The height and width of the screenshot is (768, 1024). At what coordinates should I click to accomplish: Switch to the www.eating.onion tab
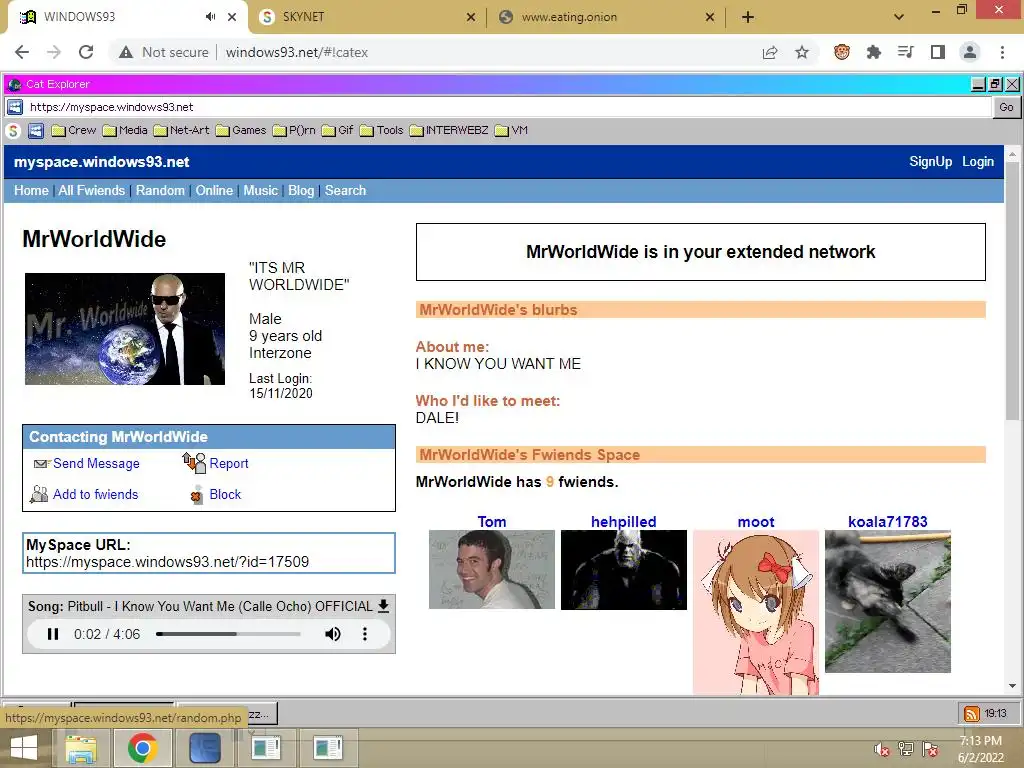point(605,17)
